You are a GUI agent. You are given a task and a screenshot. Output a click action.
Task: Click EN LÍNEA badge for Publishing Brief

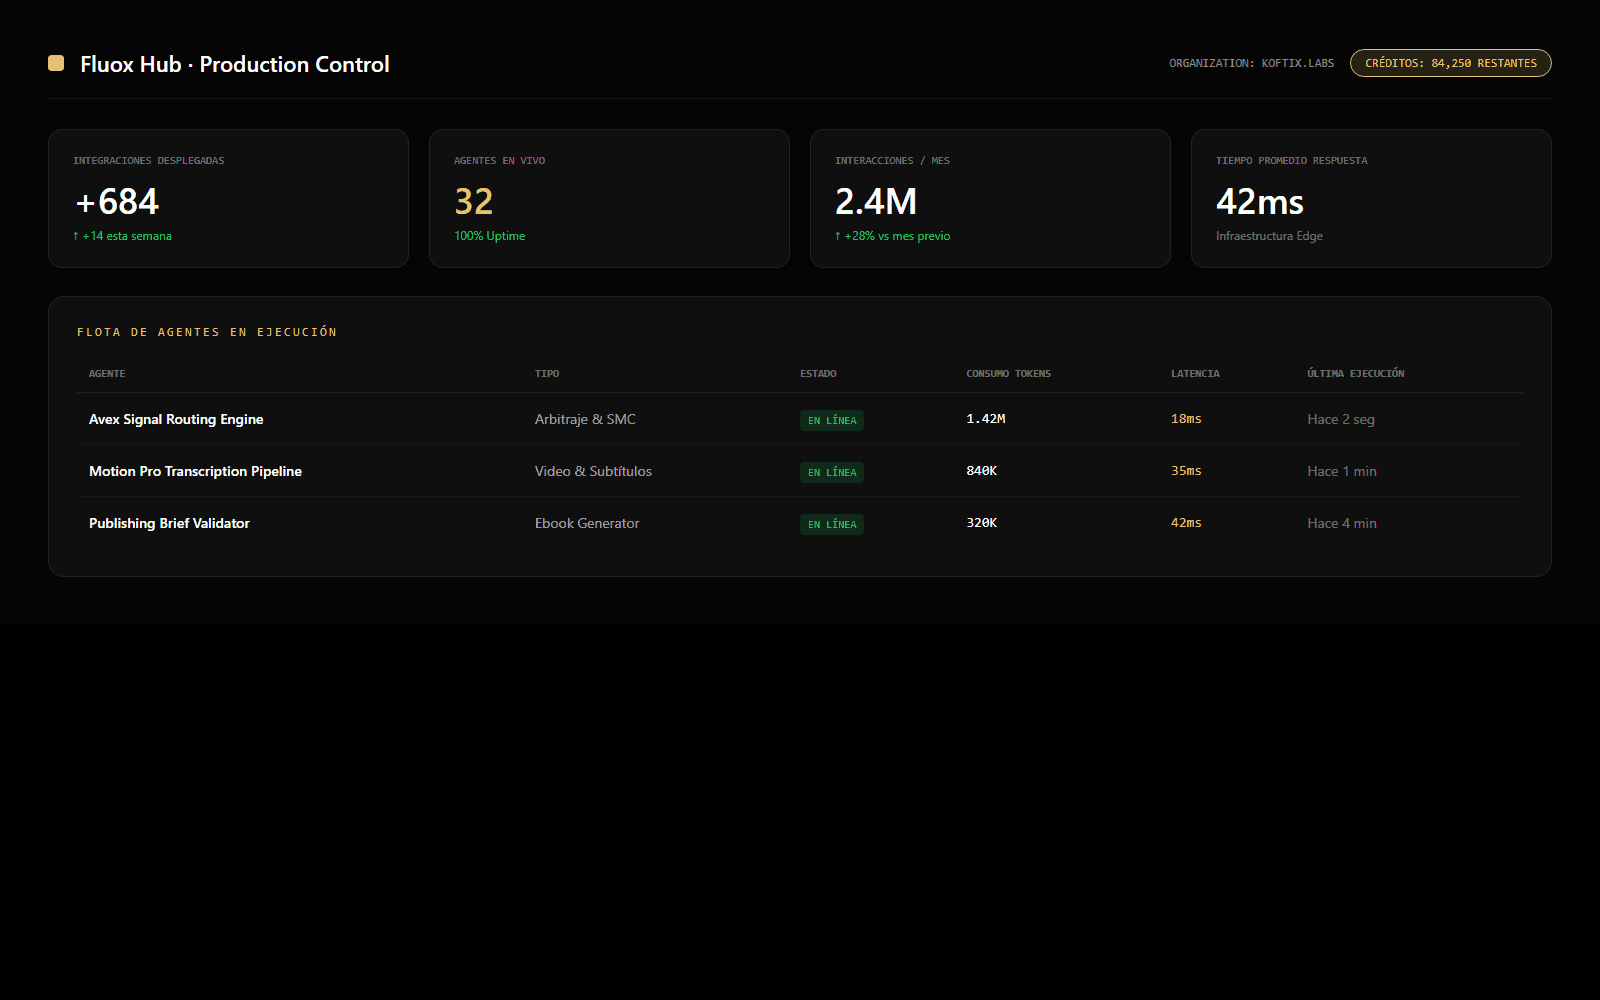832,524
